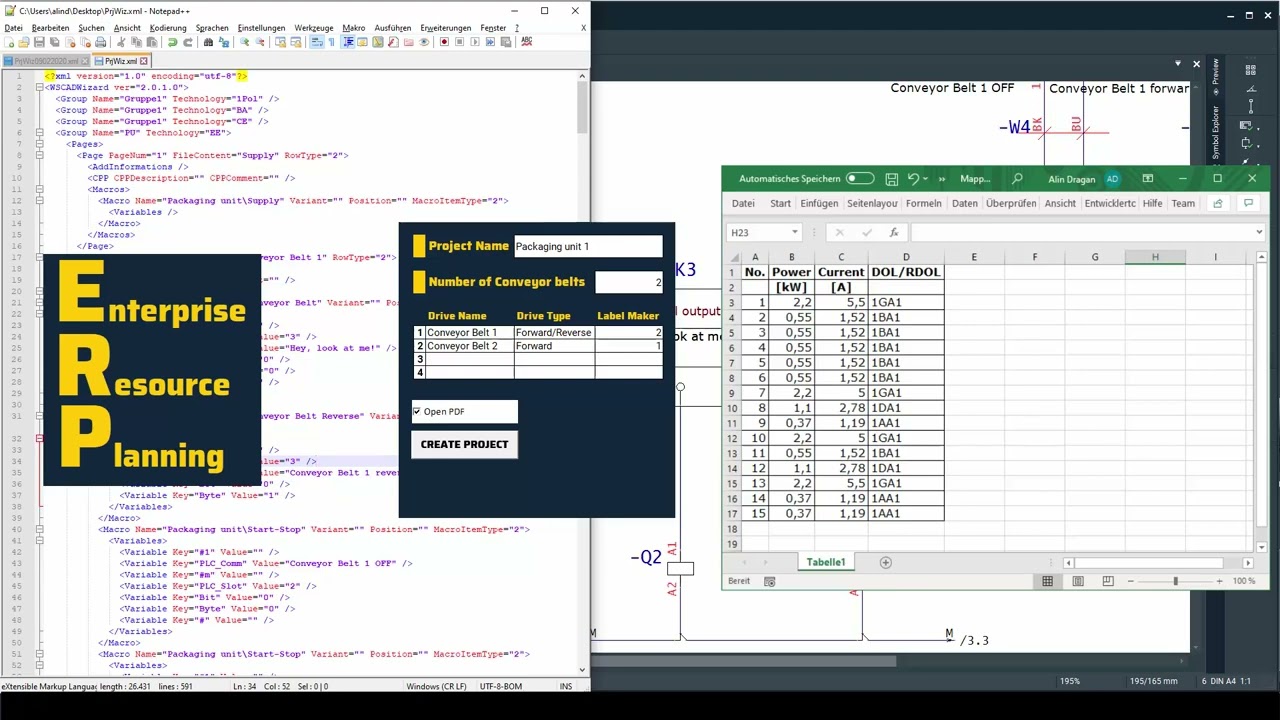
Task: Open the Erweiterungen menu in Notepad++
Action: (x=446, y=28)
